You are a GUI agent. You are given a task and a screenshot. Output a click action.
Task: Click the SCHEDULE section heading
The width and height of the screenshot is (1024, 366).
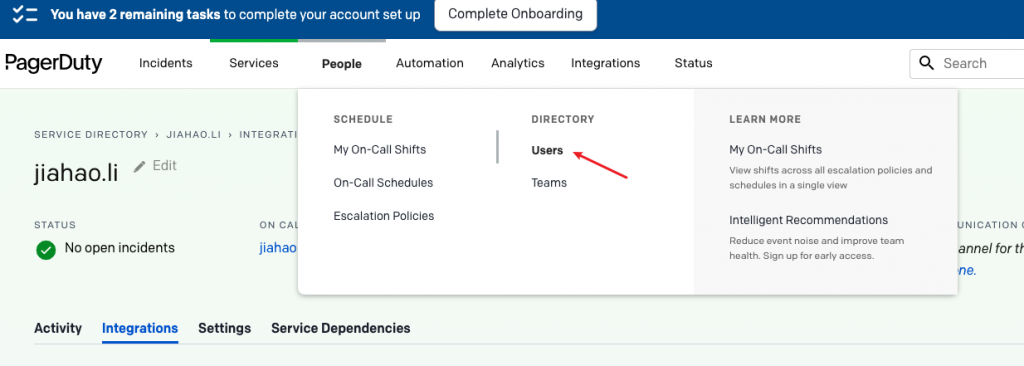pyautogui.click(x=363, y=120)
